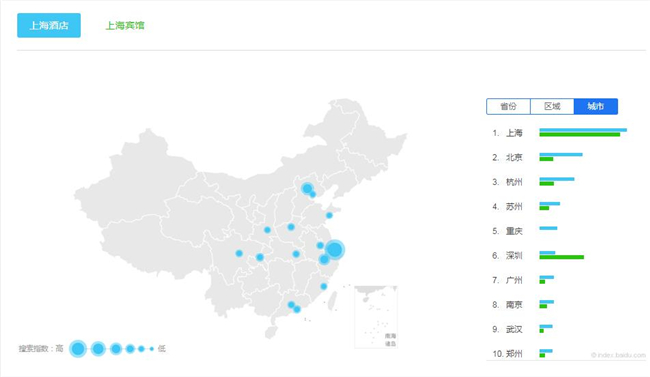
Task: Click the Xi'an dot on the map
Action: 267,230
